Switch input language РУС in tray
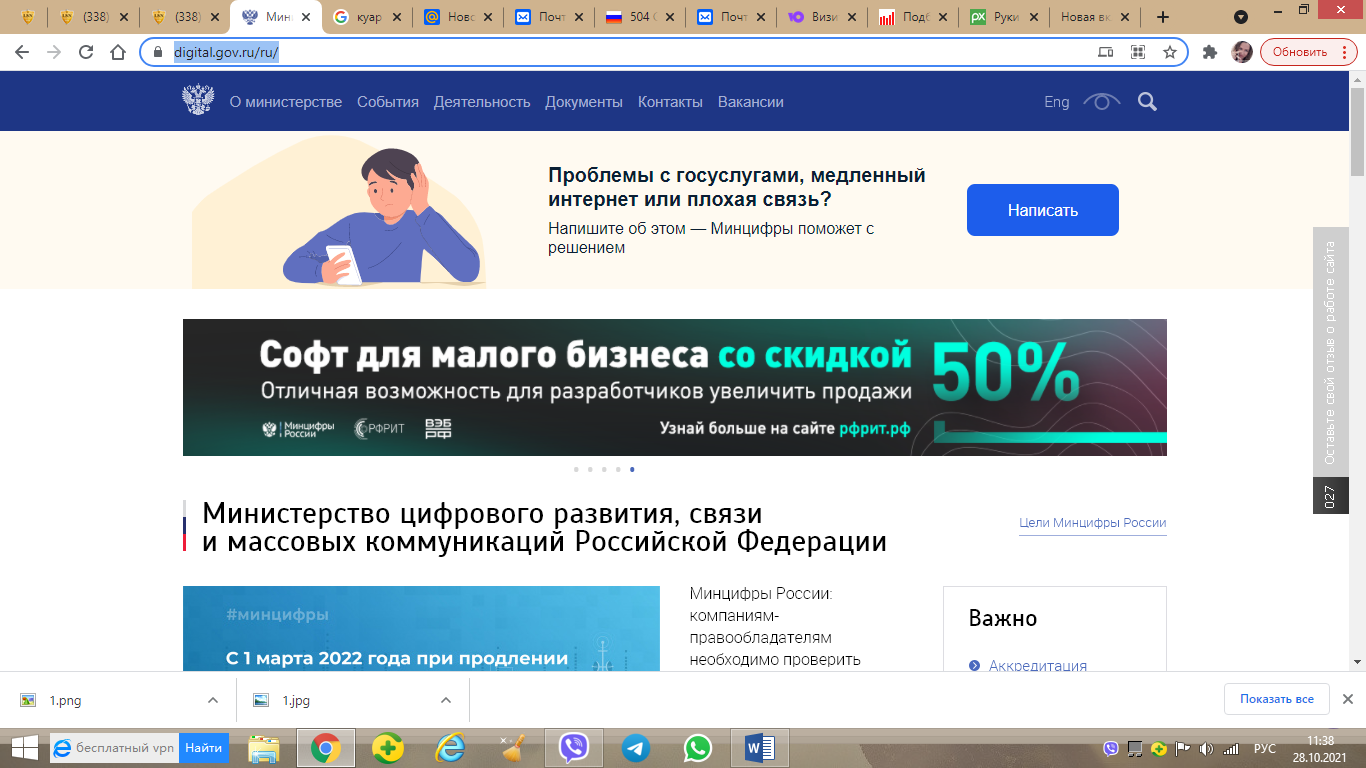This screenshot has height=768, width=1366. pos(1265,748)
